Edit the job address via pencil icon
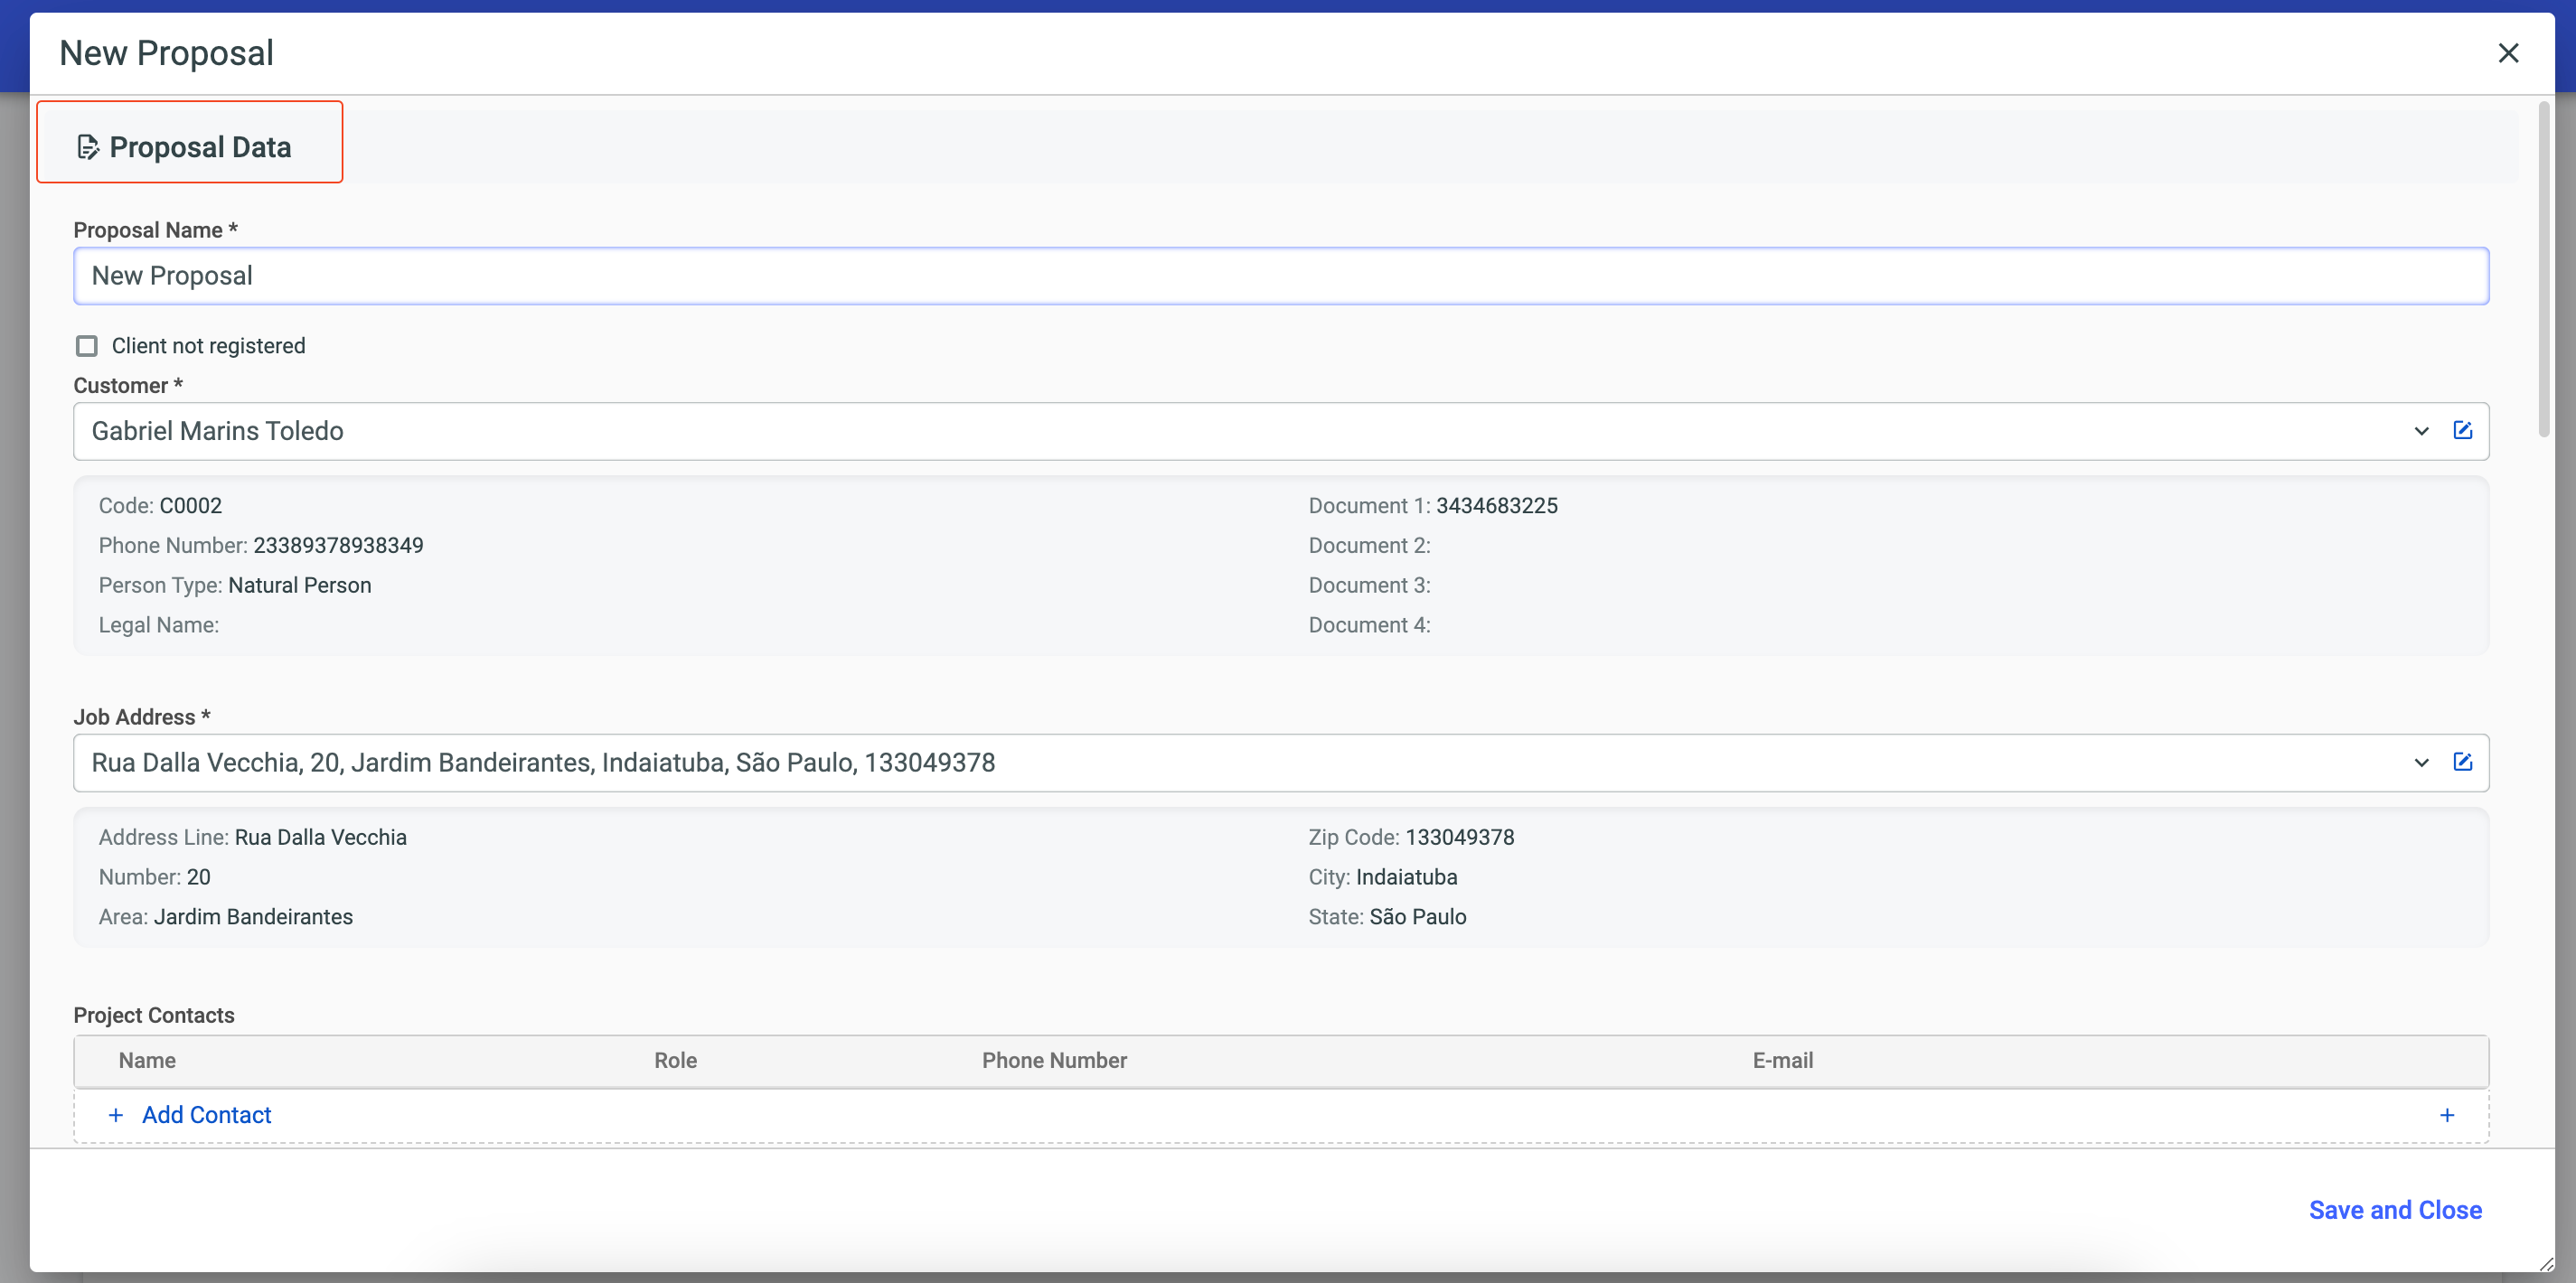This screenshot has width=2576, height=1283. click(x=2462, y=762)
